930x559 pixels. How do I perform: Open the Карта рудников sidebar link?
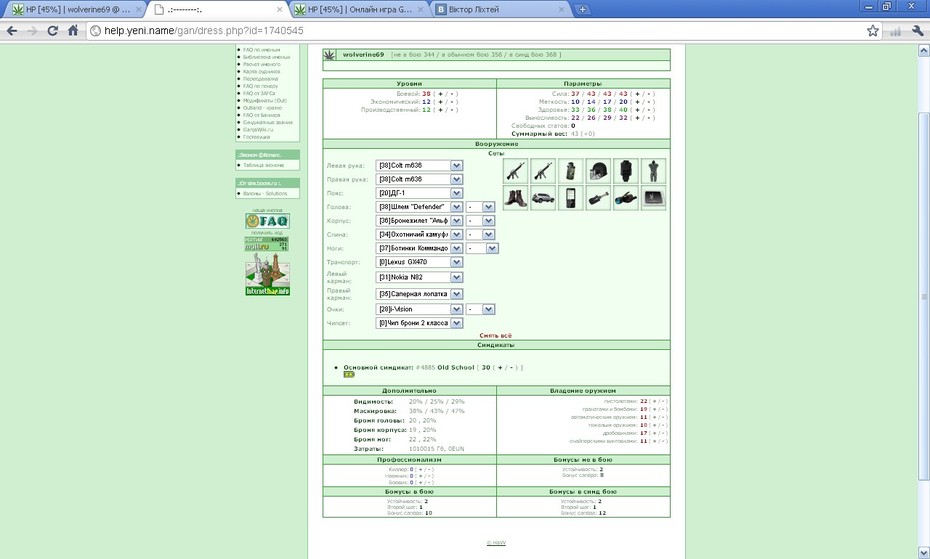coord(262,72)
